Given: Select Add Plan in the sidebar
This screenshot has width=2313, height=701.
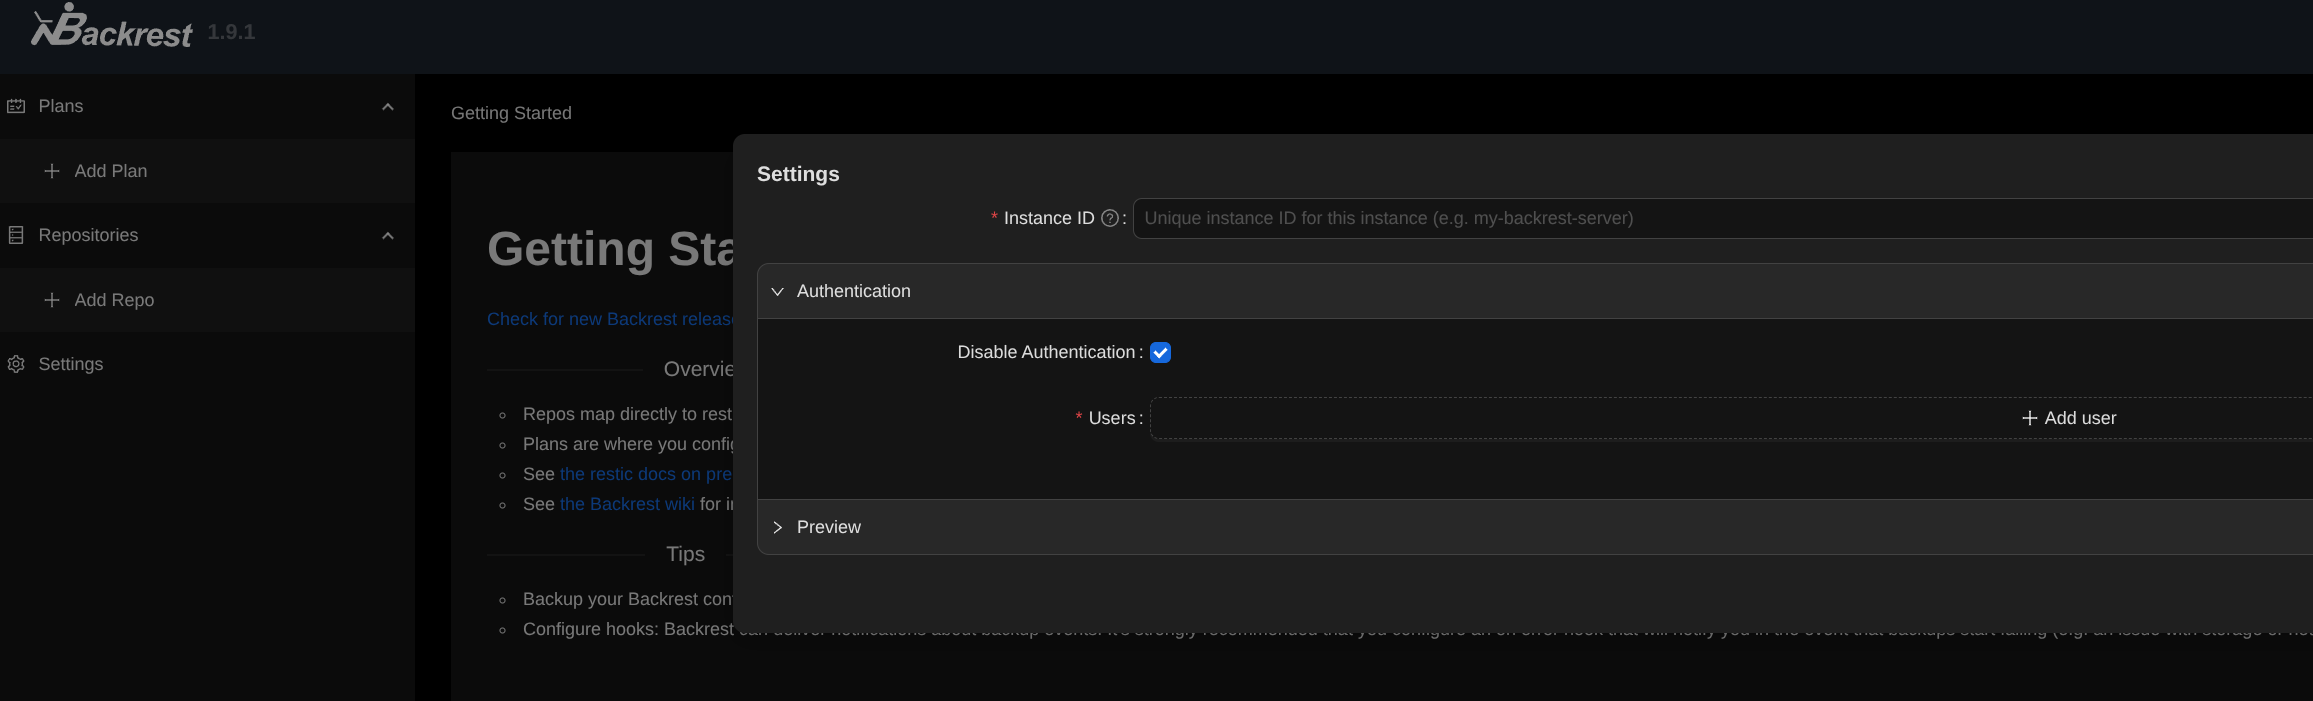Looking at the screenshot, I should (110, 171).
